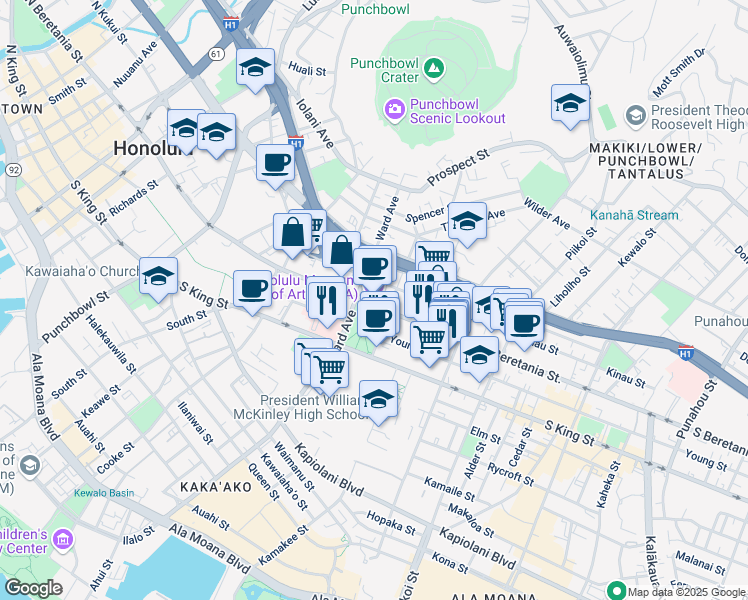Click the Iolani Ave label
This screenshot has height=600, width=748.
point(315,124)
